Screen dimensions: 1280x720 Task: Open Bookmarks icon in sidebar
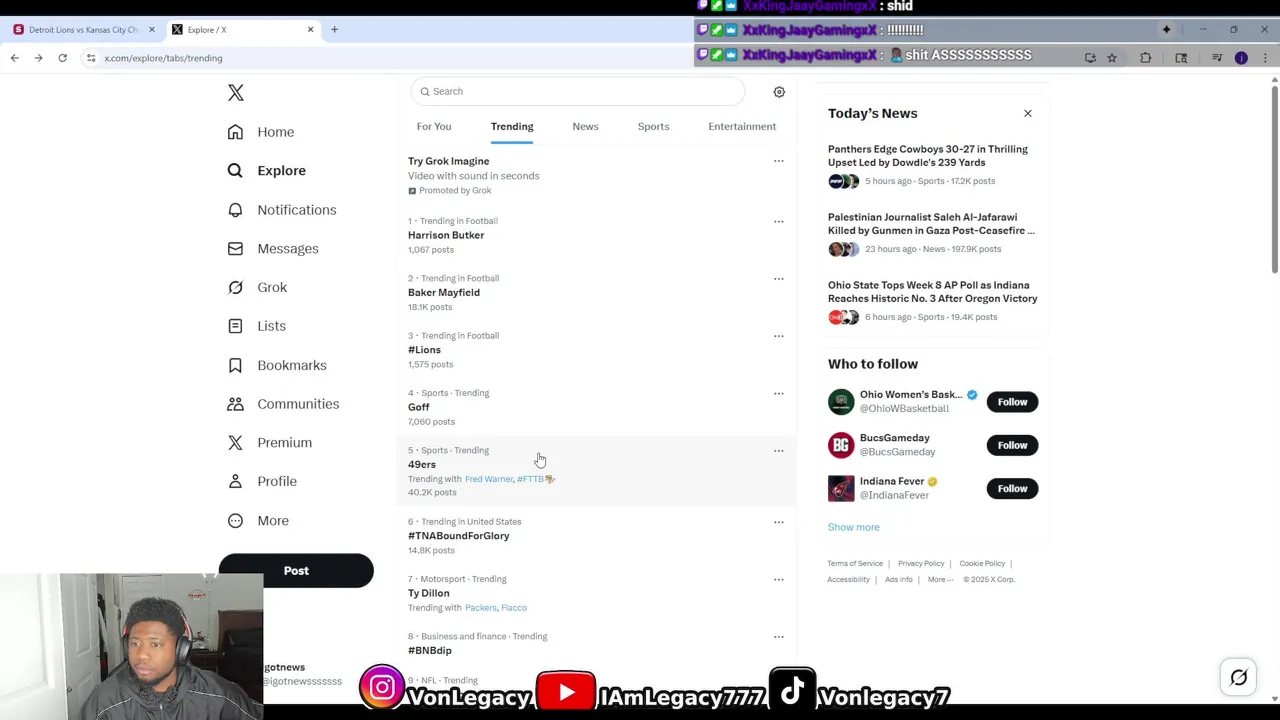pyautogui.click(x=235, y=365)
